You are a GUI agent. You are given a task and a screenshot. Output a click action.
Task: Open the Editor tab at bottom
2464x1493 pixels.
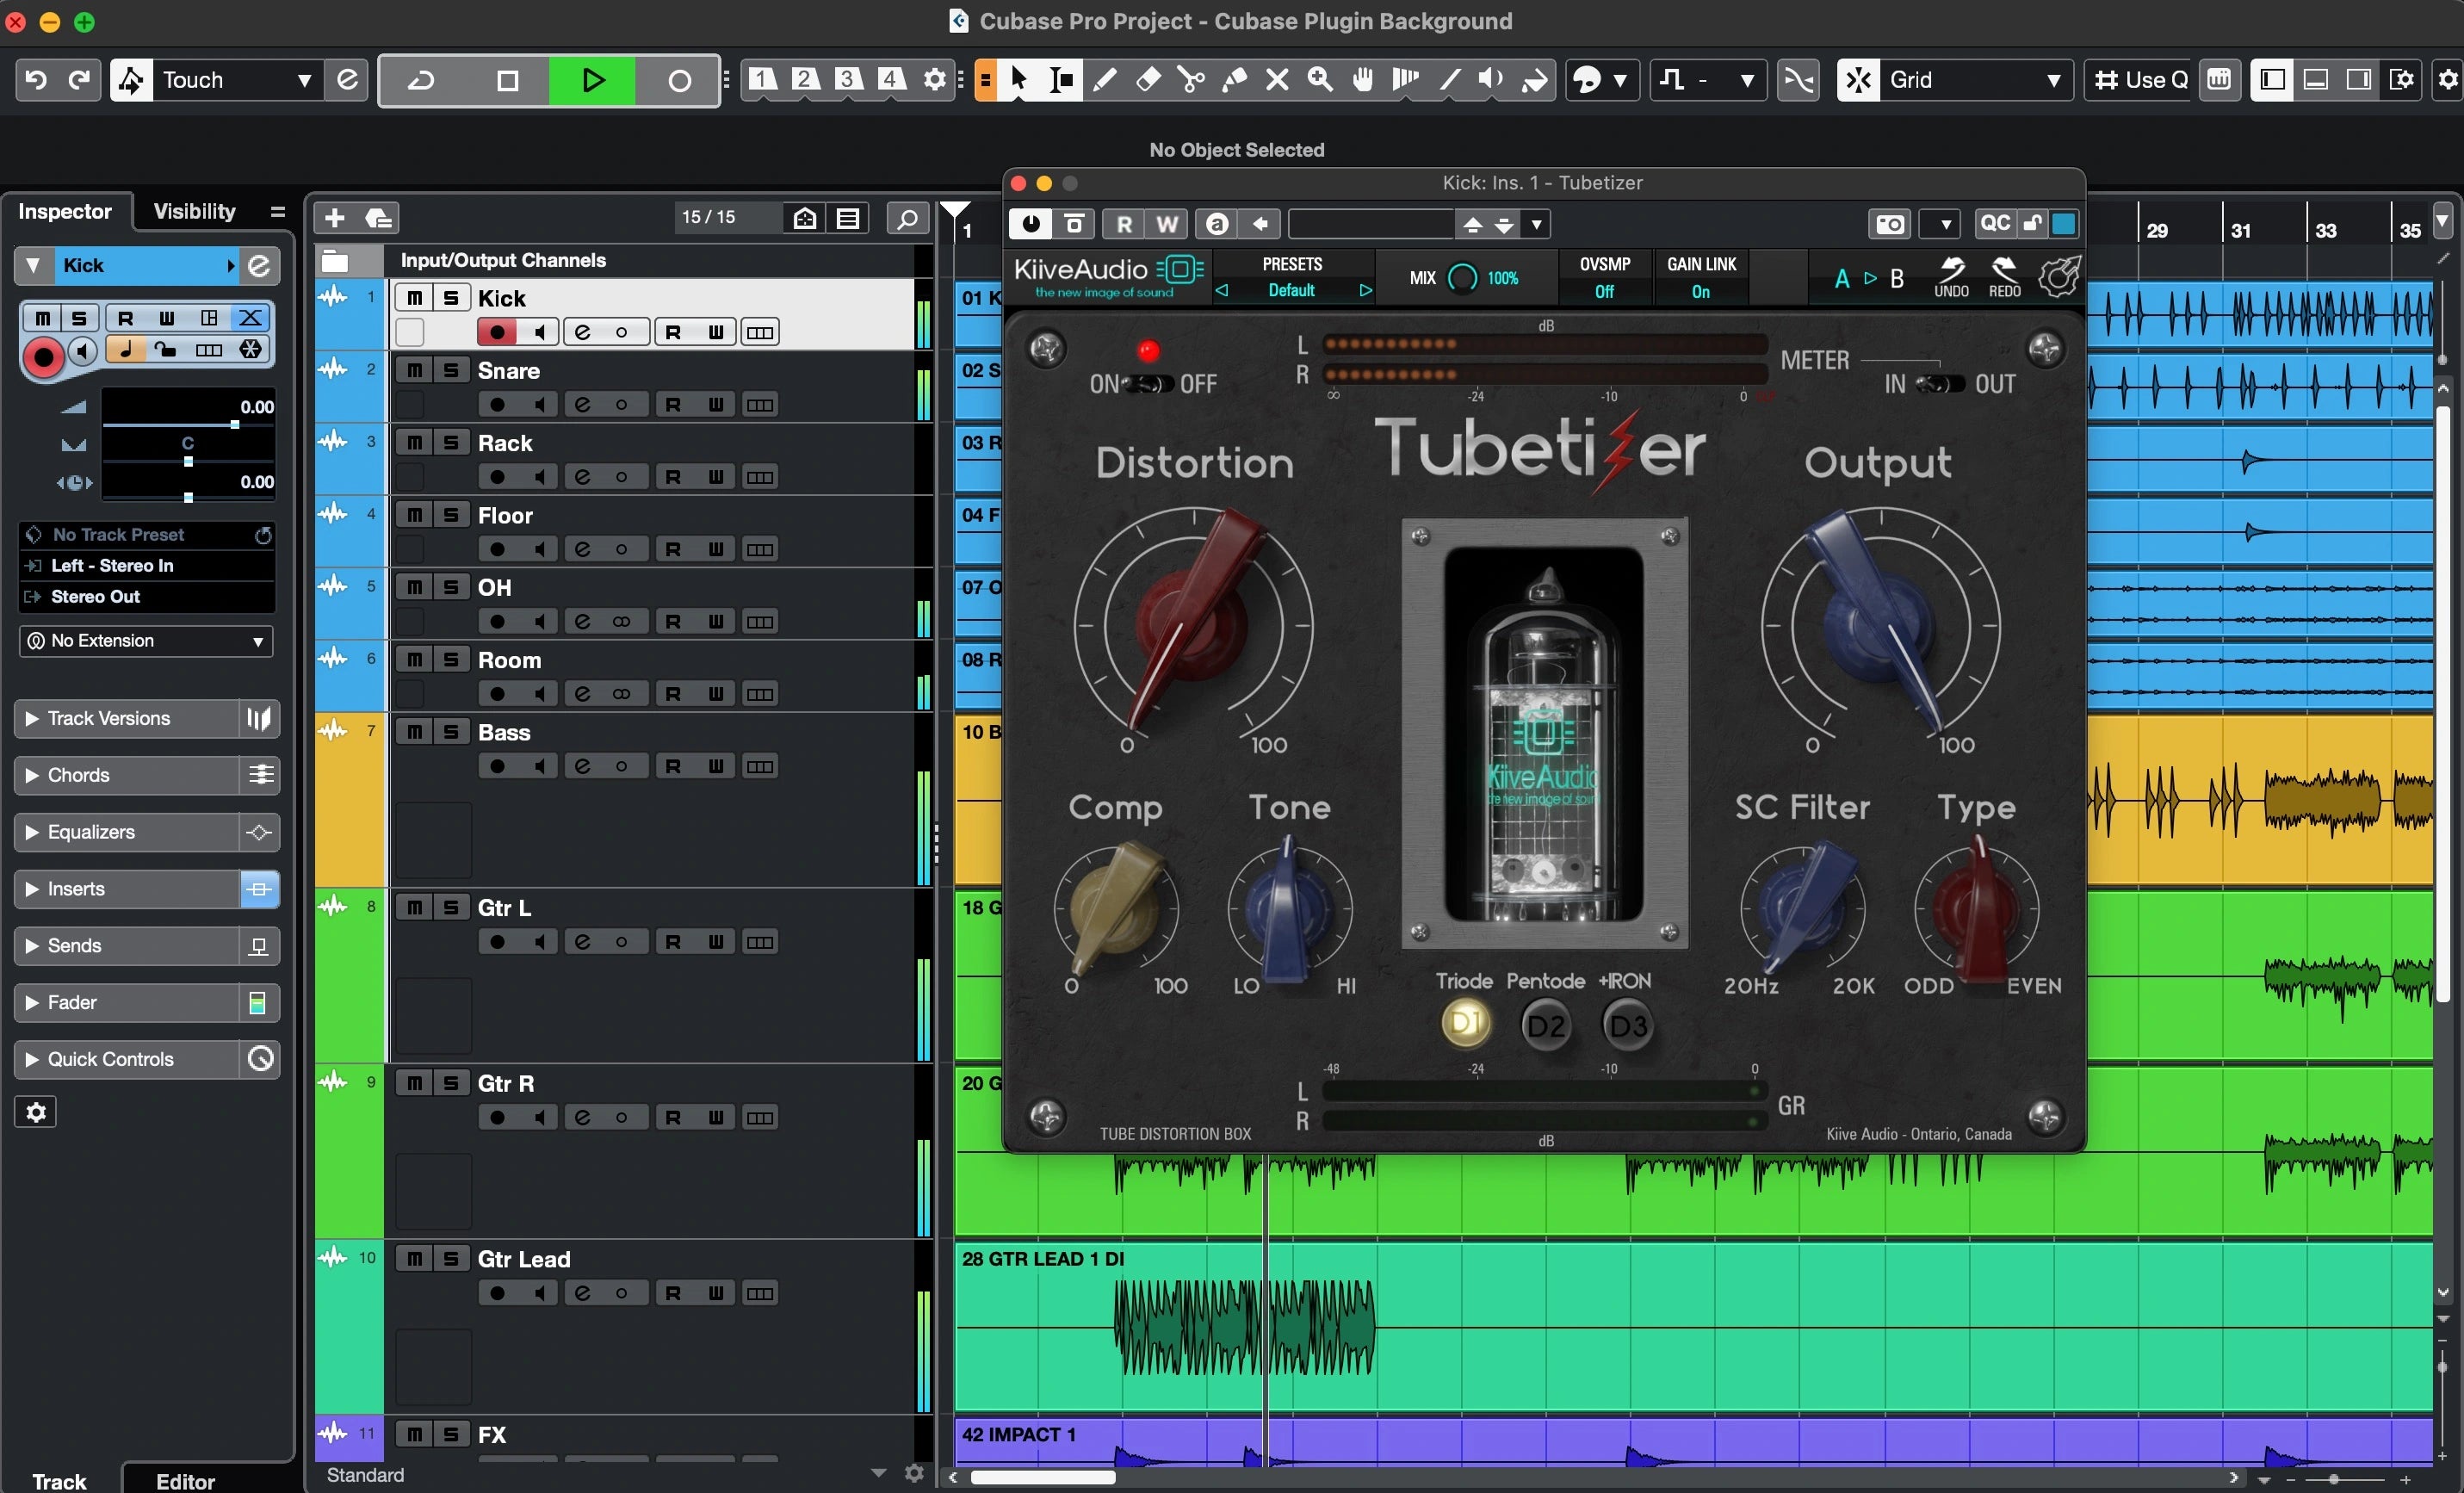[185, 1480]
